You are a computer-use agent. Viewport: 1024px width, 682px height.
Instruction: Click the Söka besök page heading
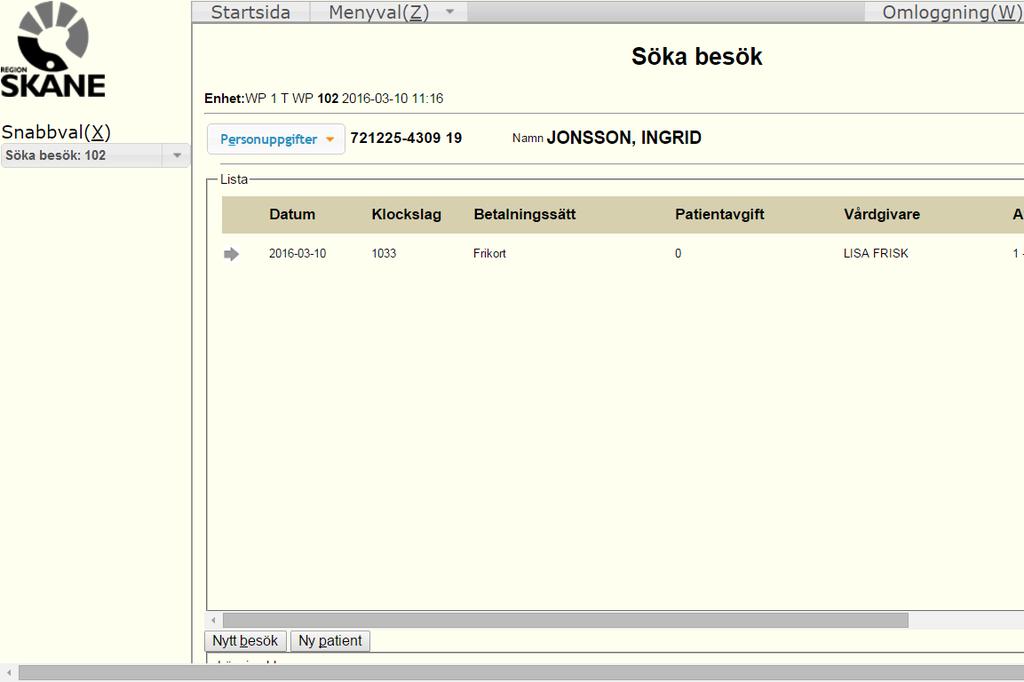(697, 57)
